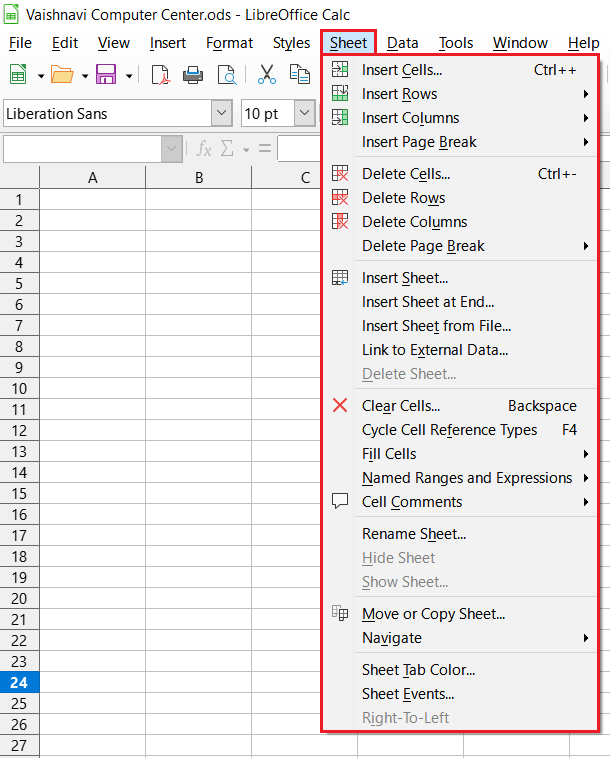The width and height of the screenshot is (610, 758).
Task: Choose Insert Sheet... menu entry
Action: [460, 278]
